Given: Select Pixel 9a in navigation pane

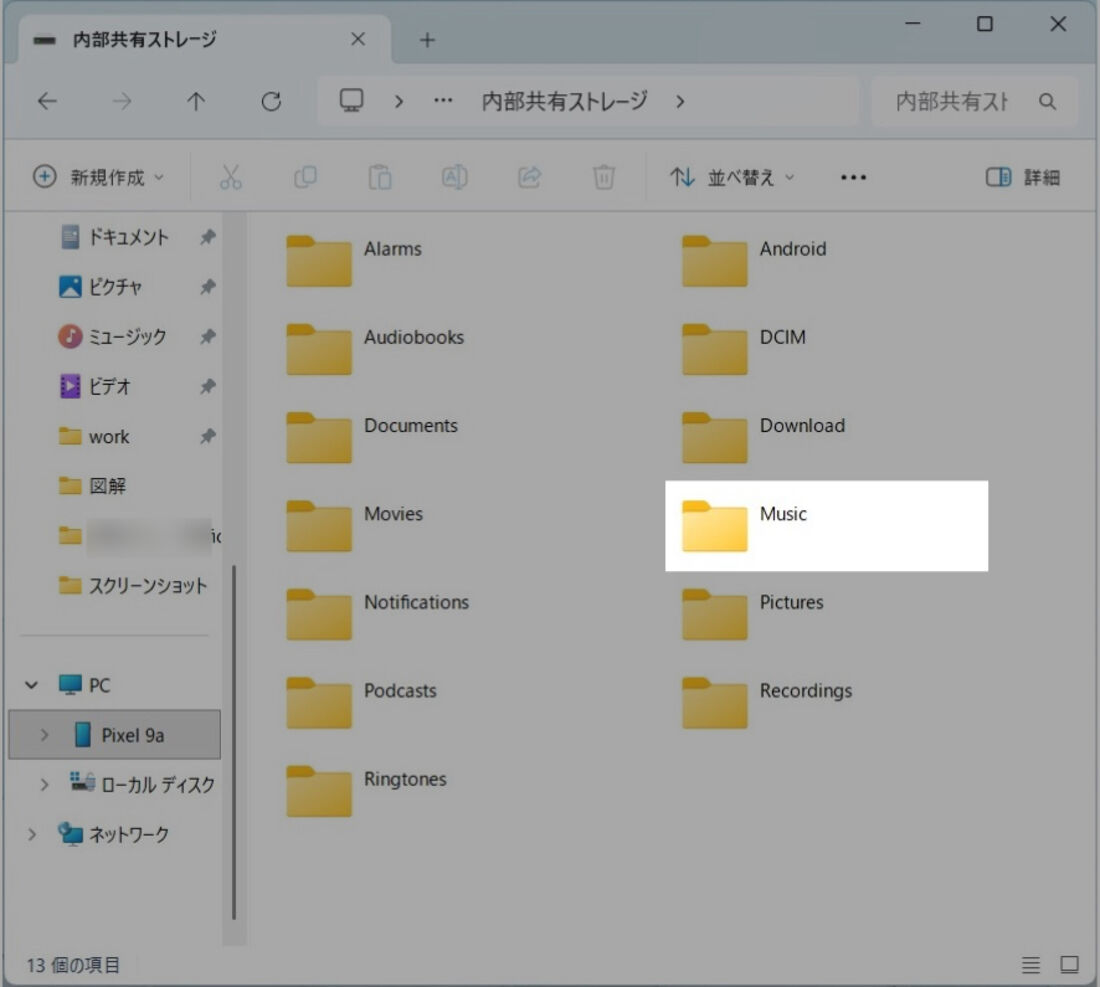Looking at the screenshot, I should click(x=114, y=734).
